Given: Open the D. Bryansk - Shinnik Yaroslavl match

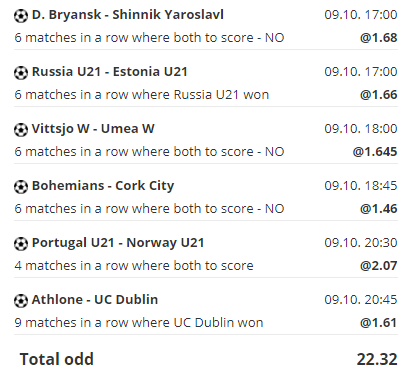Looking at the screenshot, I should click(128, 15).
